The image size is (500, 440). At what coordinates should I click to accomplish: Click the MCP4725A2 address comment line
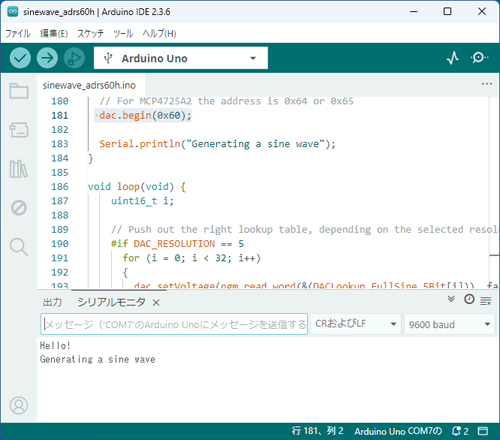(x=226, y=101)
